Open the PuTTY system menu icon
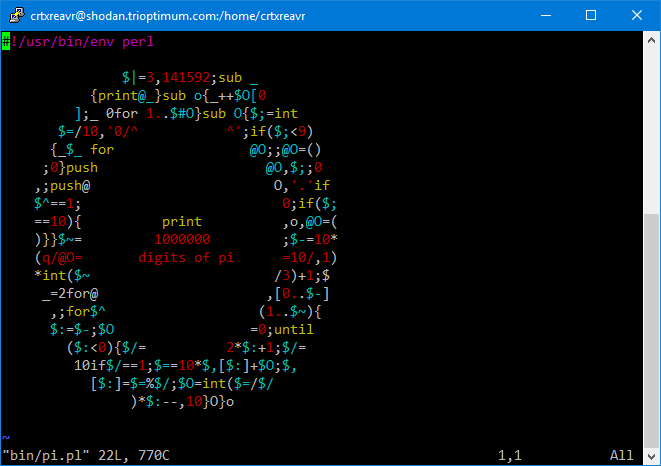 coord(16,15)
